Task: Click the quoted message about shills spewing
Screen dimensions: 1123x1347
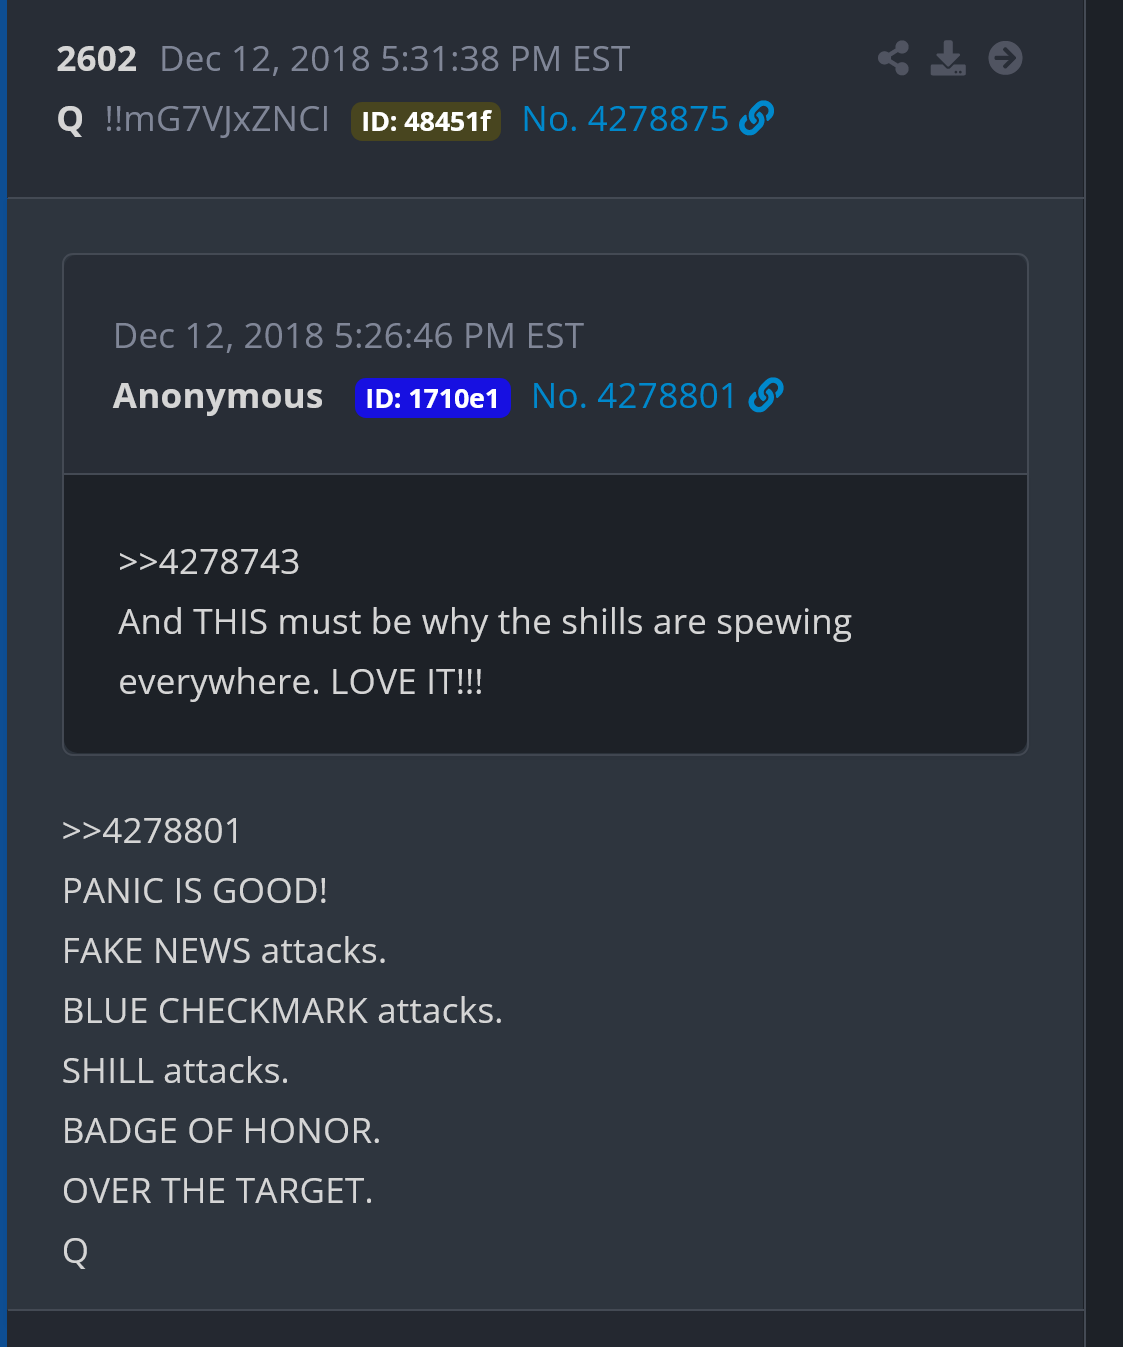Action: pos(485,652)
